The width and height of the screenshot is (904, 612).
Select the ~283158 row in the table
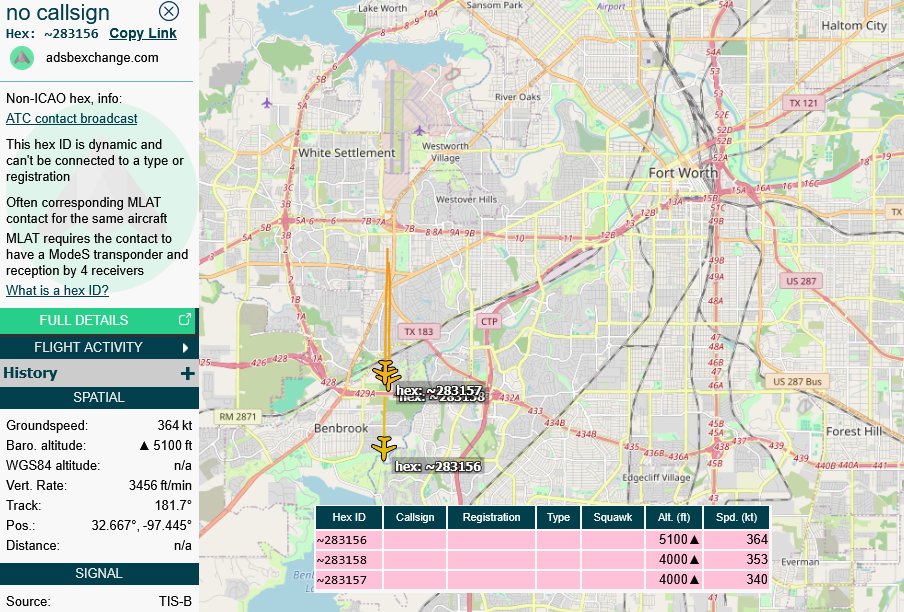tap(542, 560)
